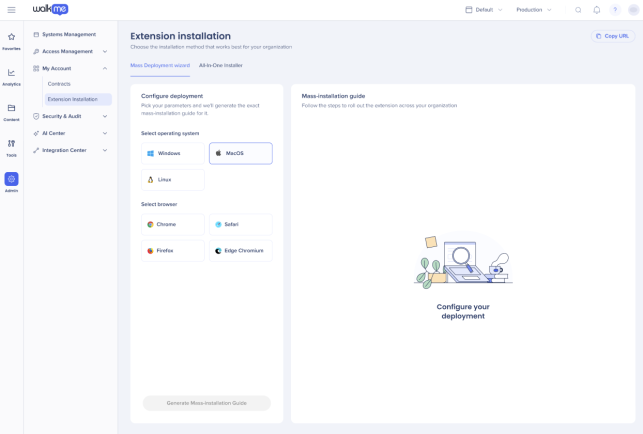Open the Production environment dropdown
This screenshot has width=643, height=434.
pyautogui.click(x=534, y=10)
